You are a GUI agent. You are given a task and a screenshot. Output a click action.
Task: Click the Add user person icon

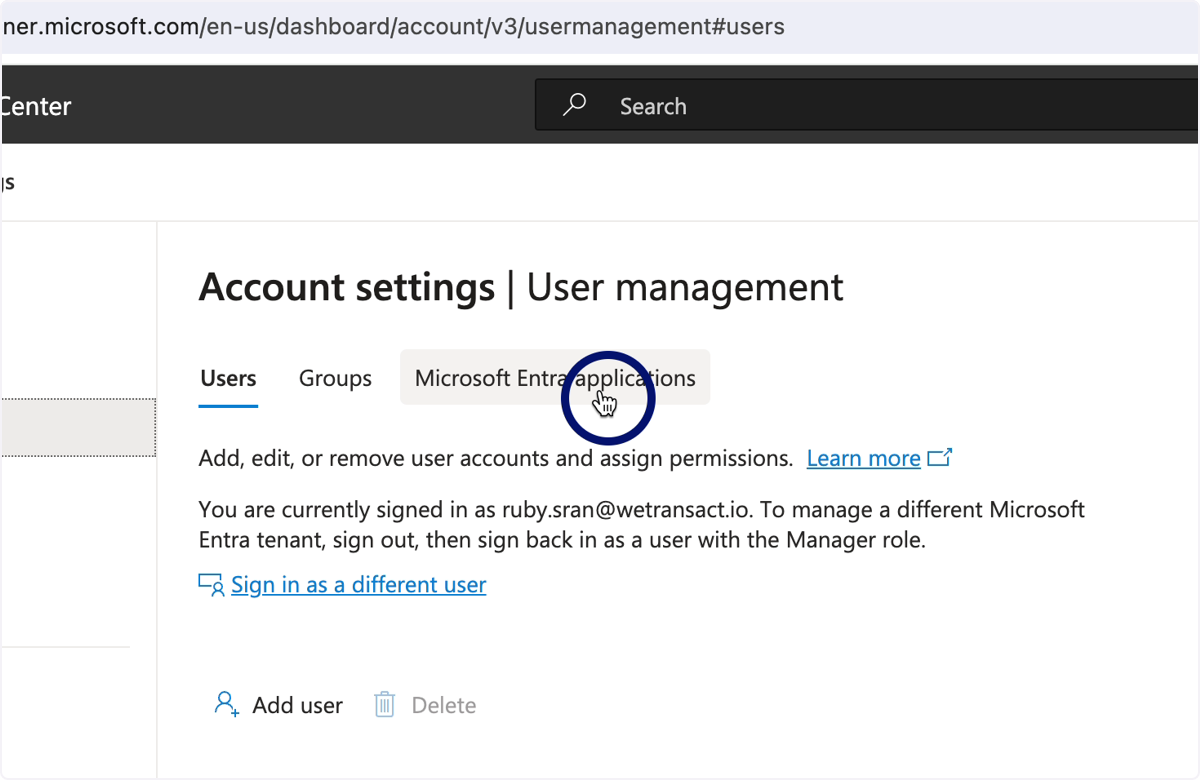pos(227,704)
